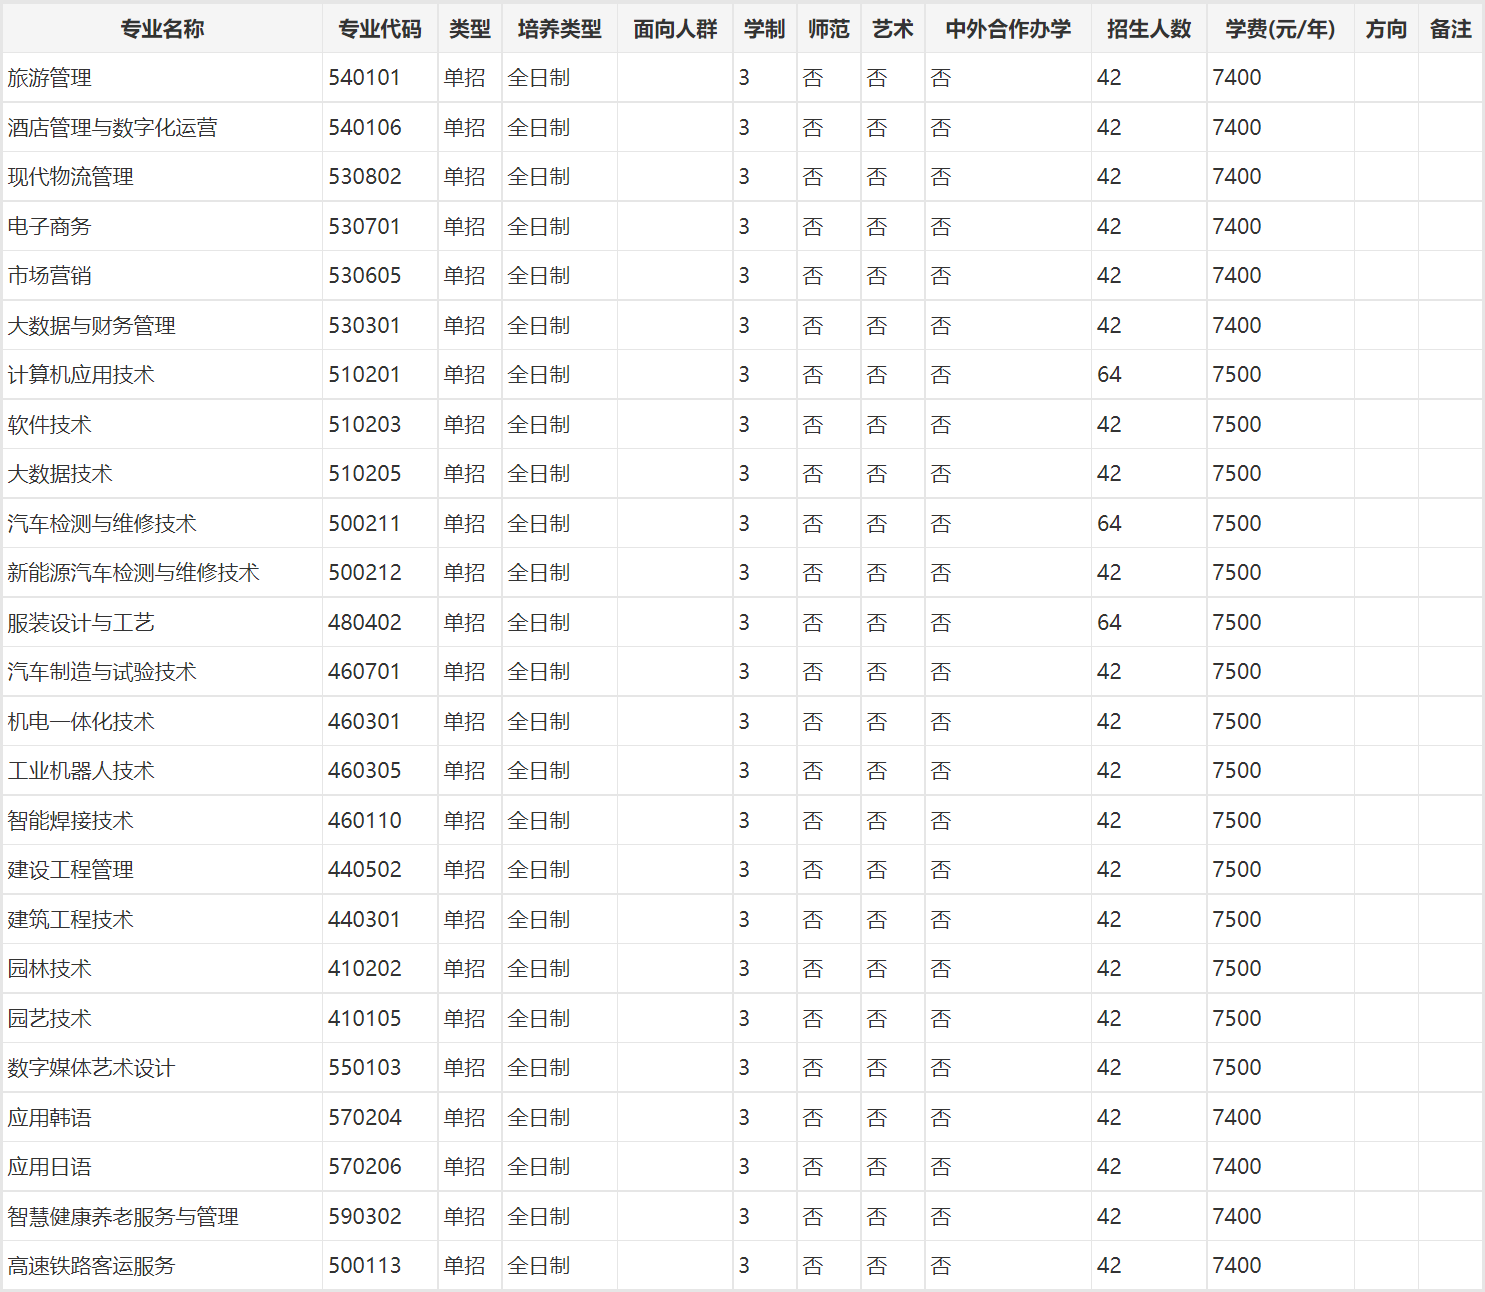Click major code 570206
Viewport: 1485px width, 1292px height.
pos(365,1167)
